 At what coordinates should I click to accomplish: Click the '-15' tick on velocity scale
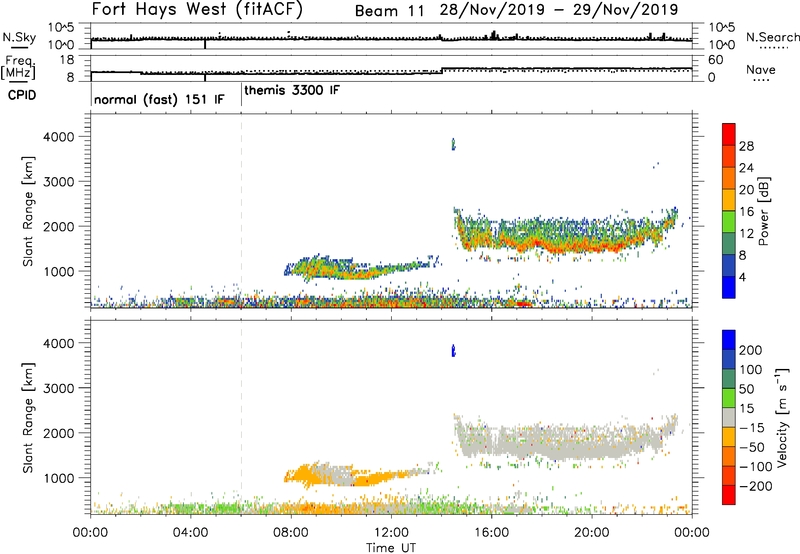coord(752,428)
